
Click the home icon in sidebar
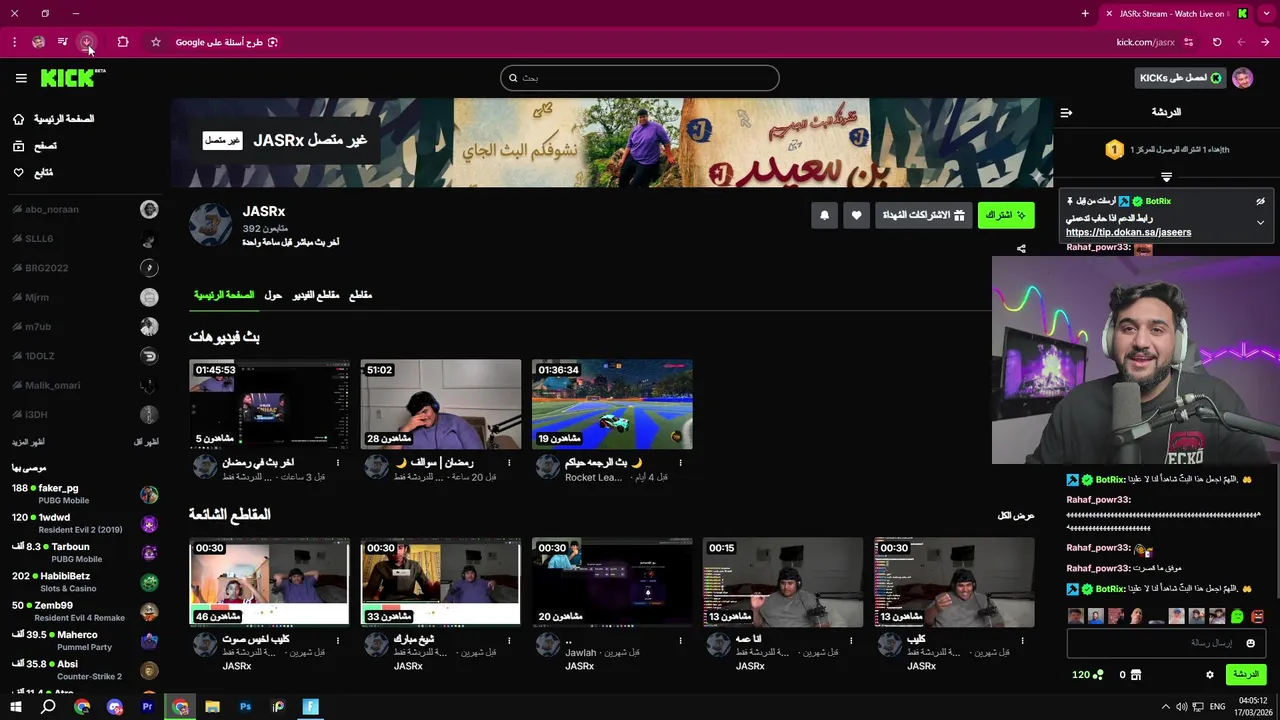coord(18,119)
